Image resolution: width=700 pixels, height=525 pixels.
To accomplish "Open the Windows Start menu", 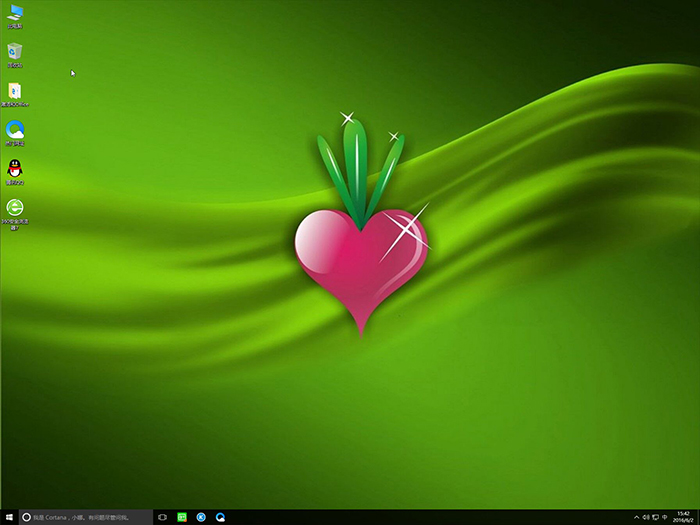I will click(x=8, y=517).
